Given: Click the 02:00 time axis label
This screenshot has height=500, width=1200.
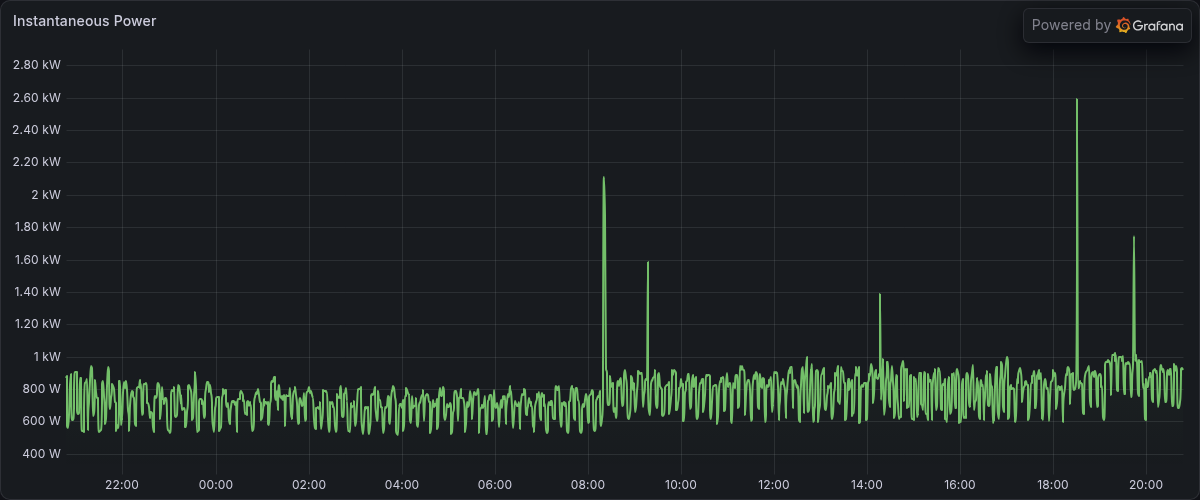Looking at the screenshot, I should [309, 484].
